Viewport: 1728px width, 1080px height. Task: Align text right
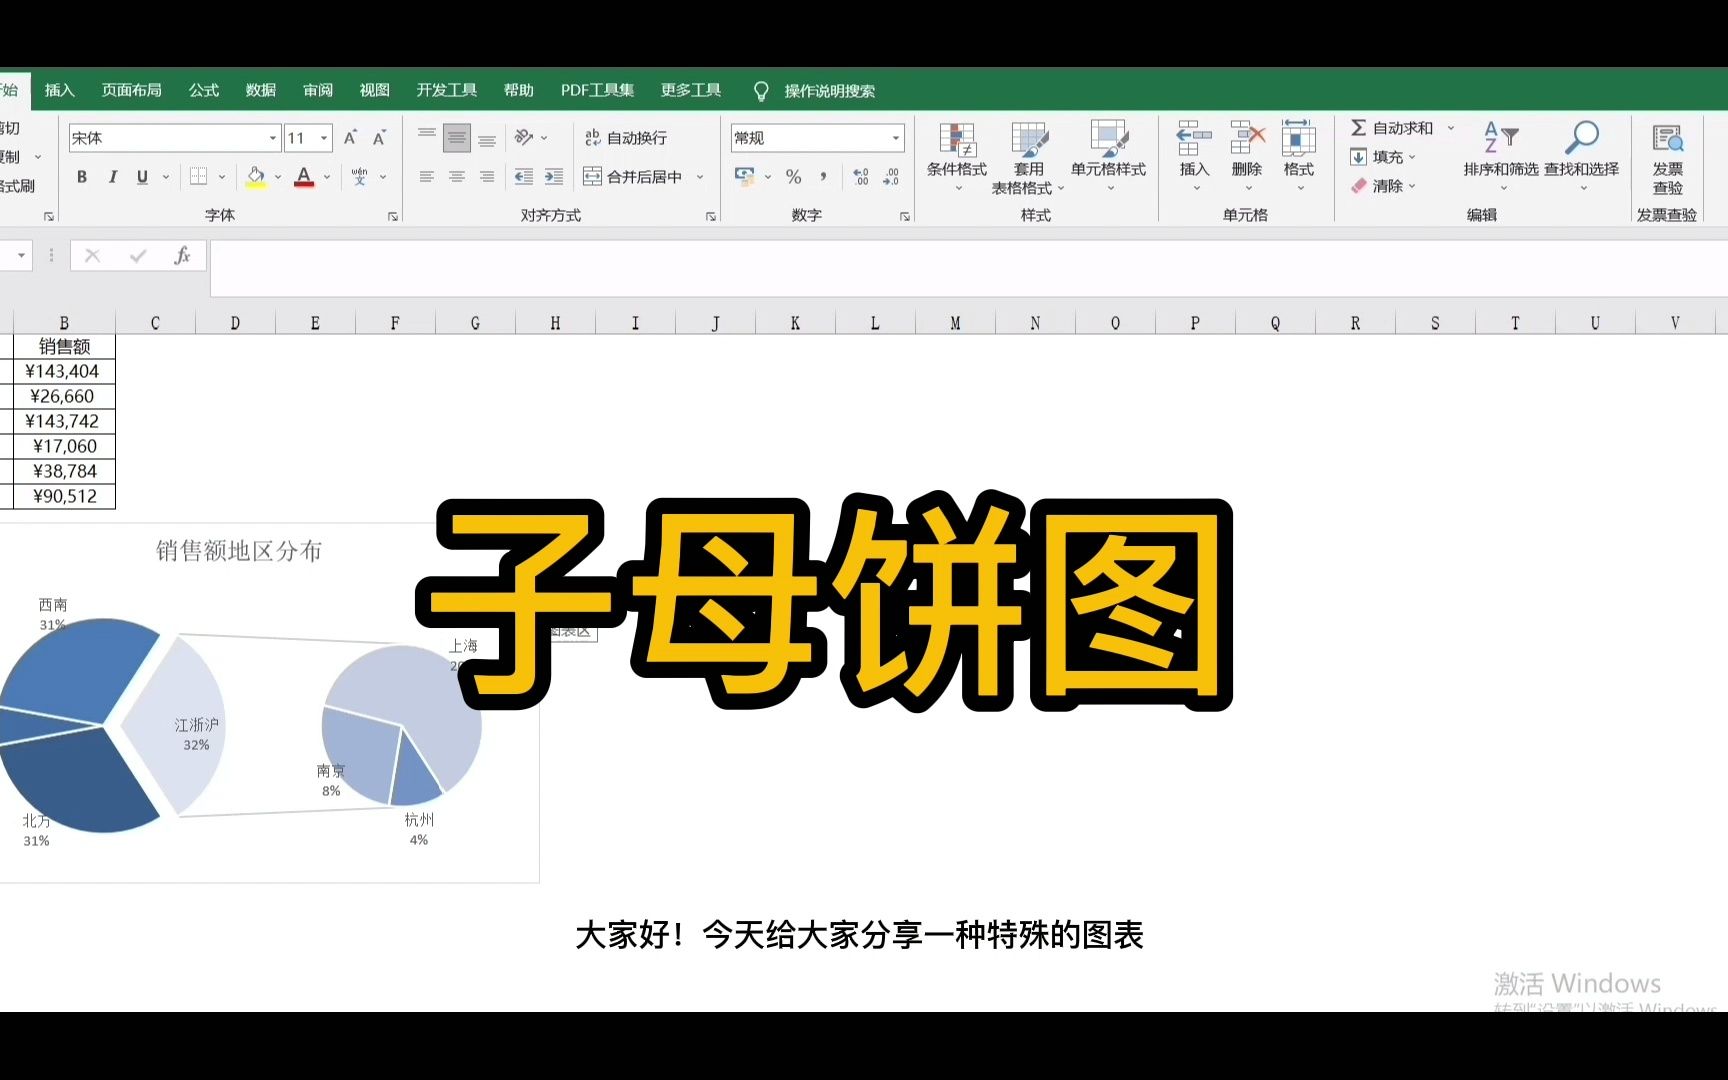487,177
